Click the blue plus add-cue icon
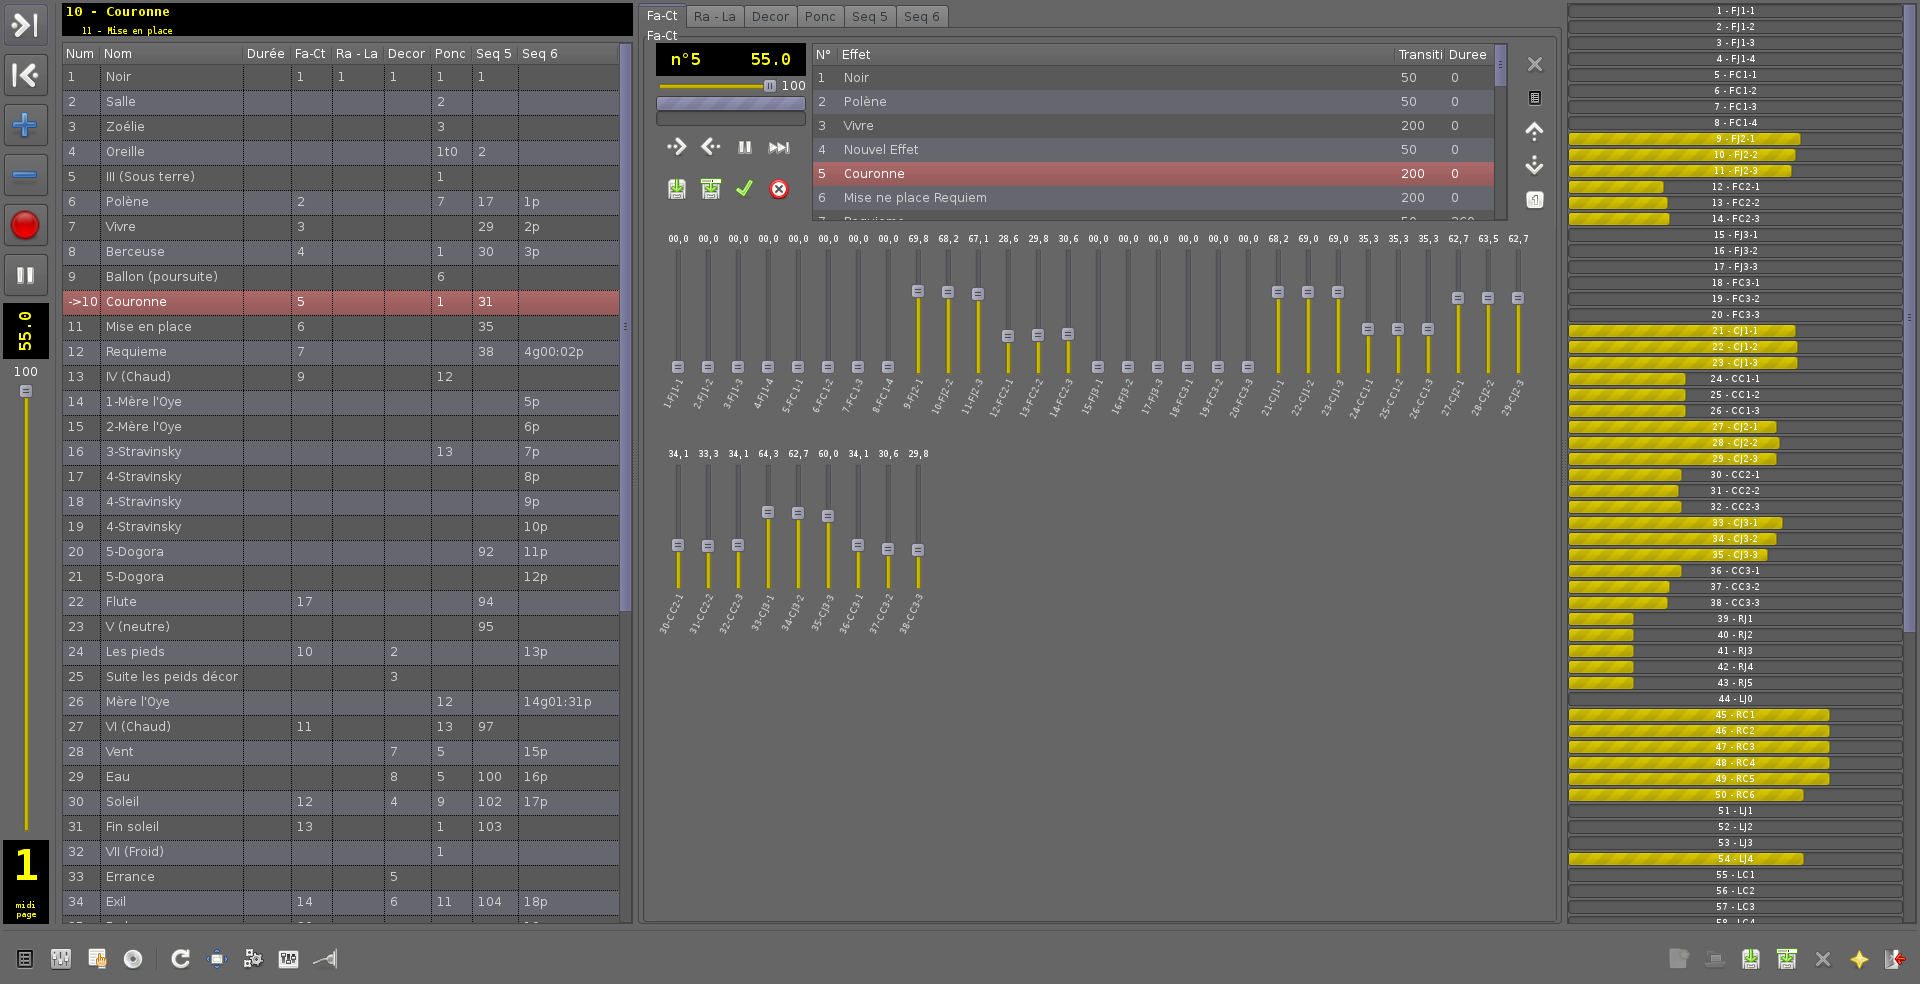The width and height of the screenshot is (1920, 984). coord(25,125)
